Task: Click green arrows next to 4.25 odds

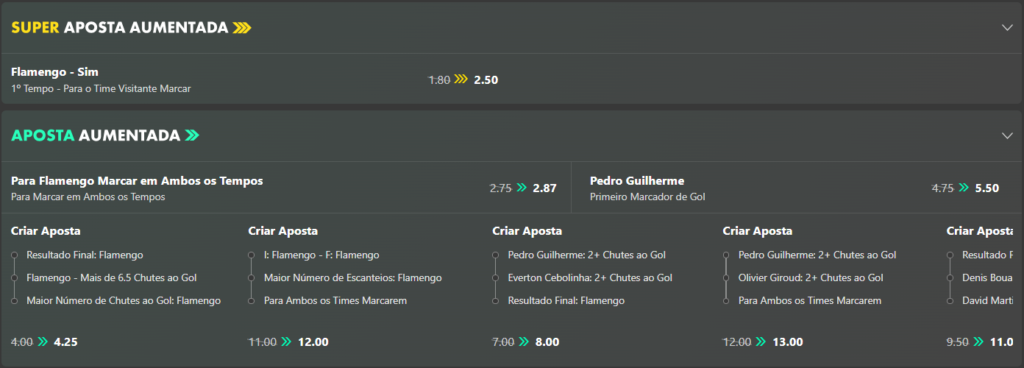Action: coord(43,341)
